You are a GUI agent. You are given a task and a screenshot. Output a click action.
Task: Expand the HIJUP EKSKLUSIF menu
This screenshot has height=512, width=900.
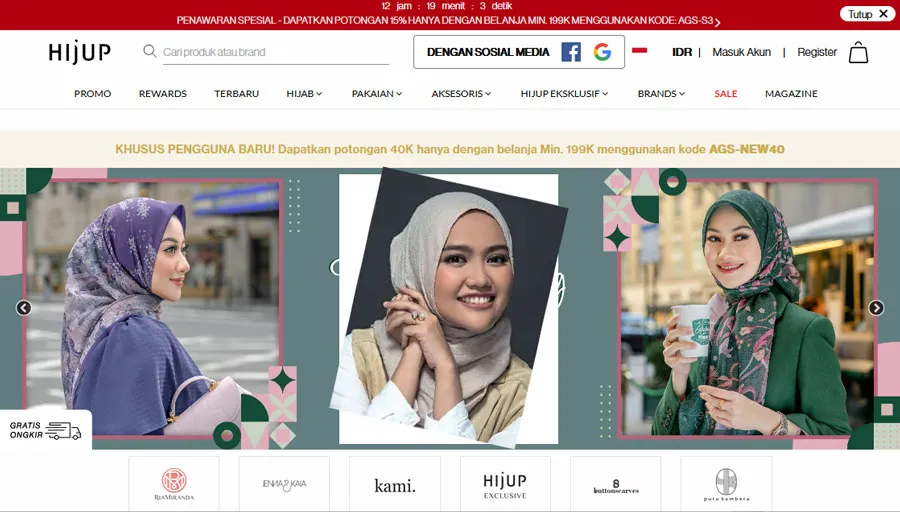coord(564,94)
